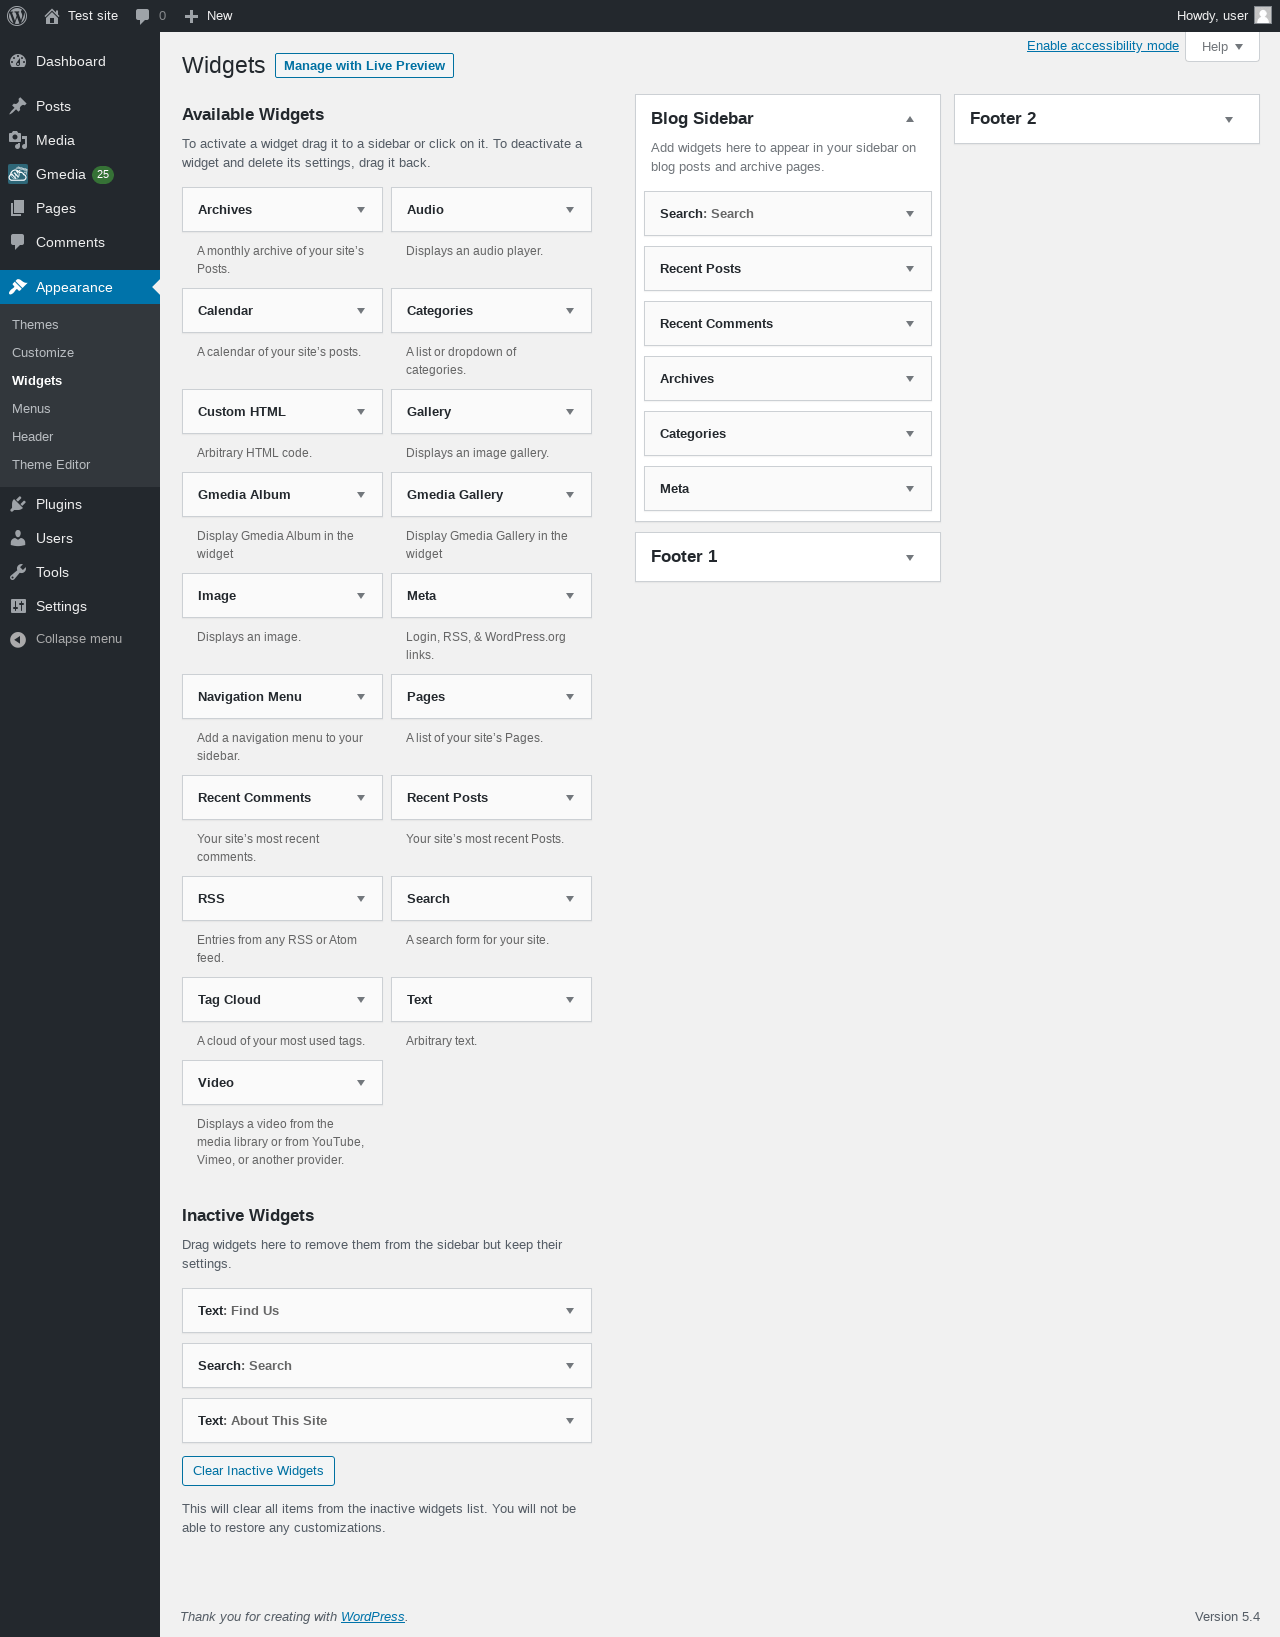
Task: Collapse the Blog Sidebar panel arrow
Action: click(x=910, y=119)
